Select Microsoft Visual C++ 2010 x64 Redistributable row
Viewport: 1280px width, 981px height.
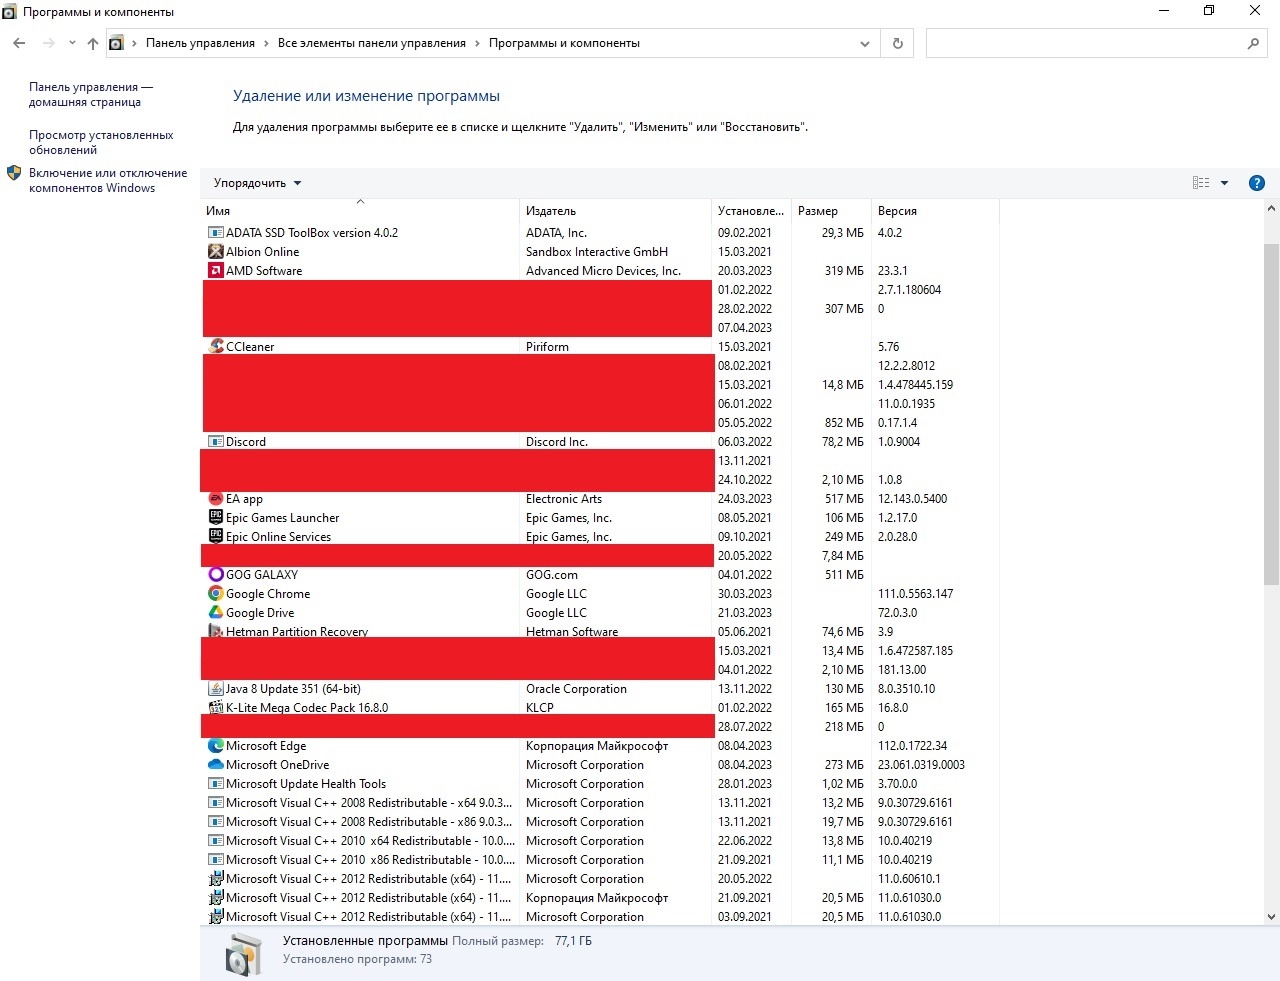600,841
